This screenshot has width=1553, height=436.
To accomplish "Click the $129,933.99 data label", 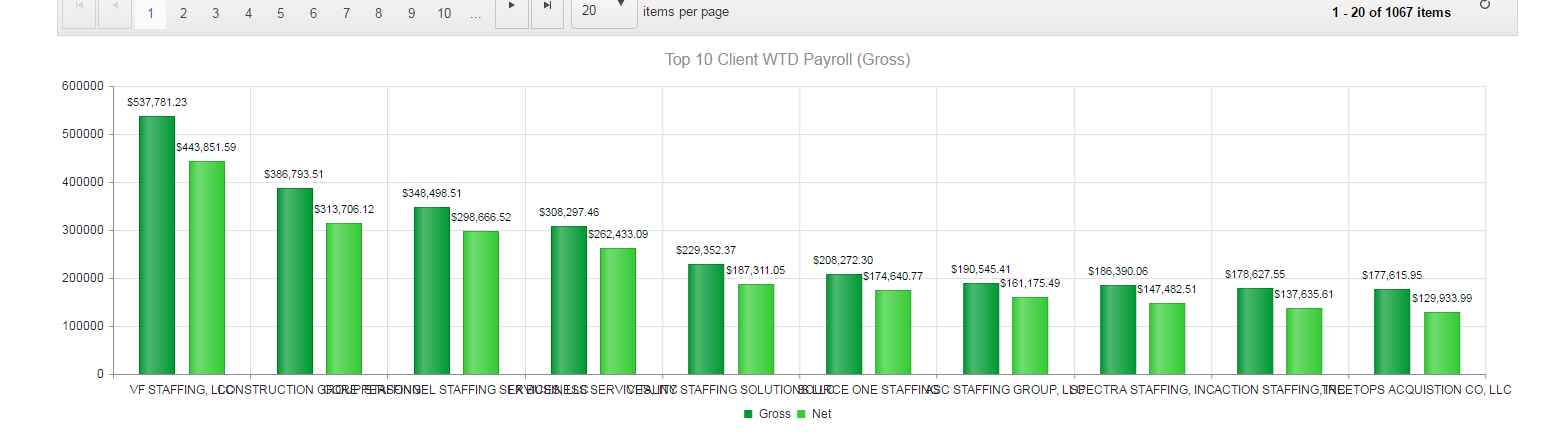I will [1442, 298].
